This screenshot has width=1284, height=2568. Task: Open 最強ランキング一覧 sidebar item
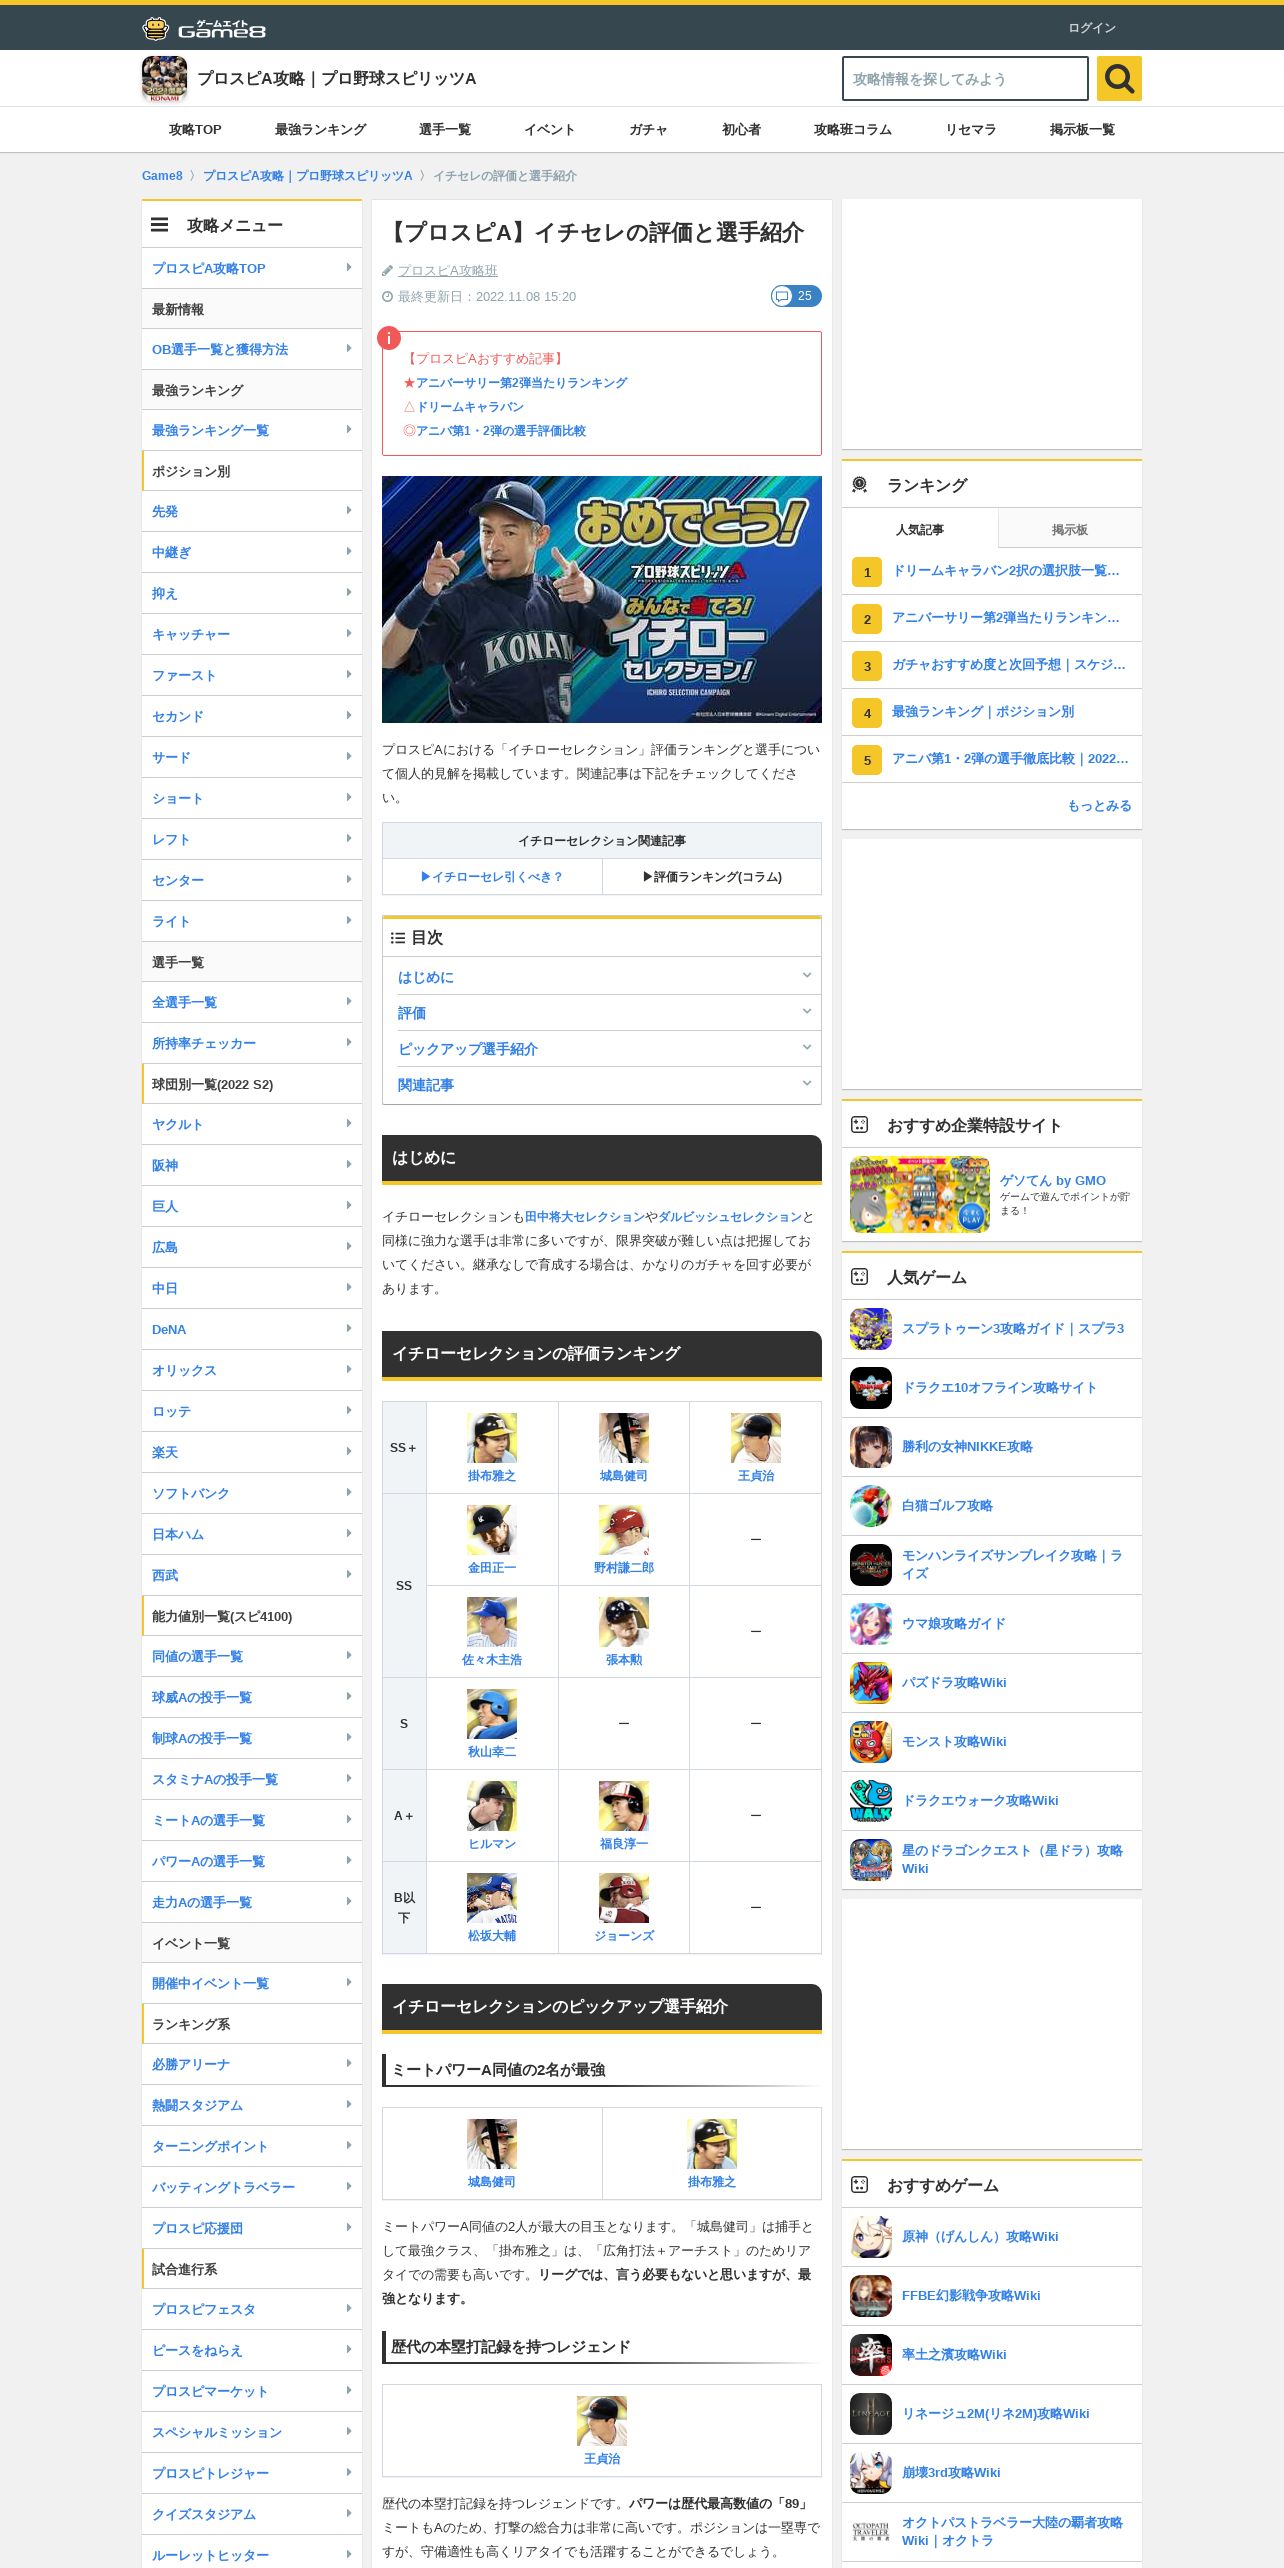(x=252, y=430)
